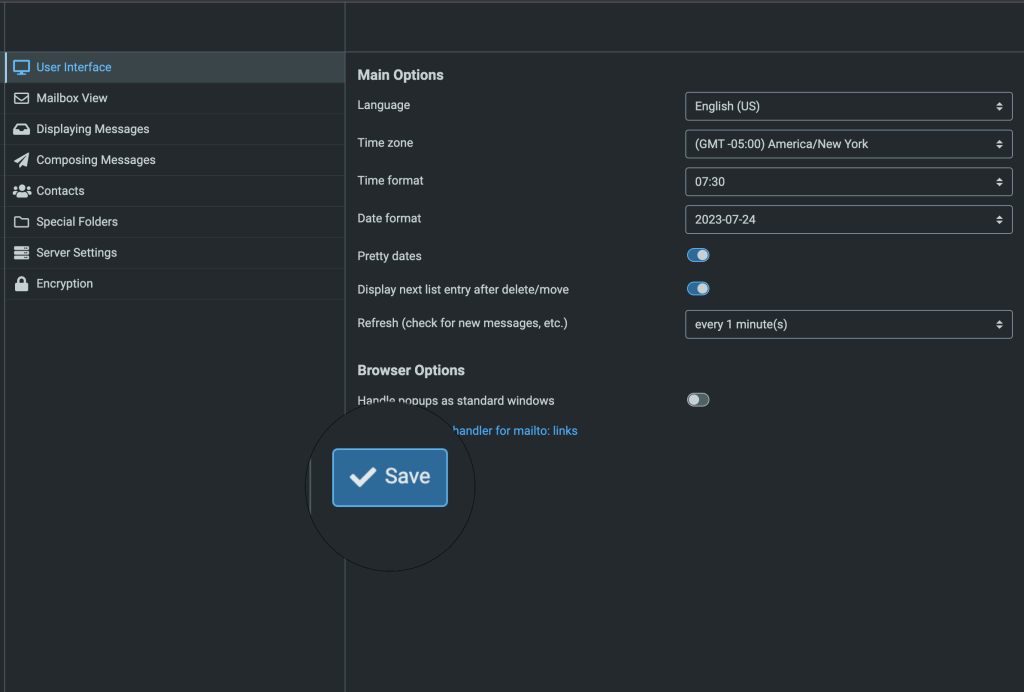Click the server icon for Server Settings
The image size is (1024, 692).
21,253
